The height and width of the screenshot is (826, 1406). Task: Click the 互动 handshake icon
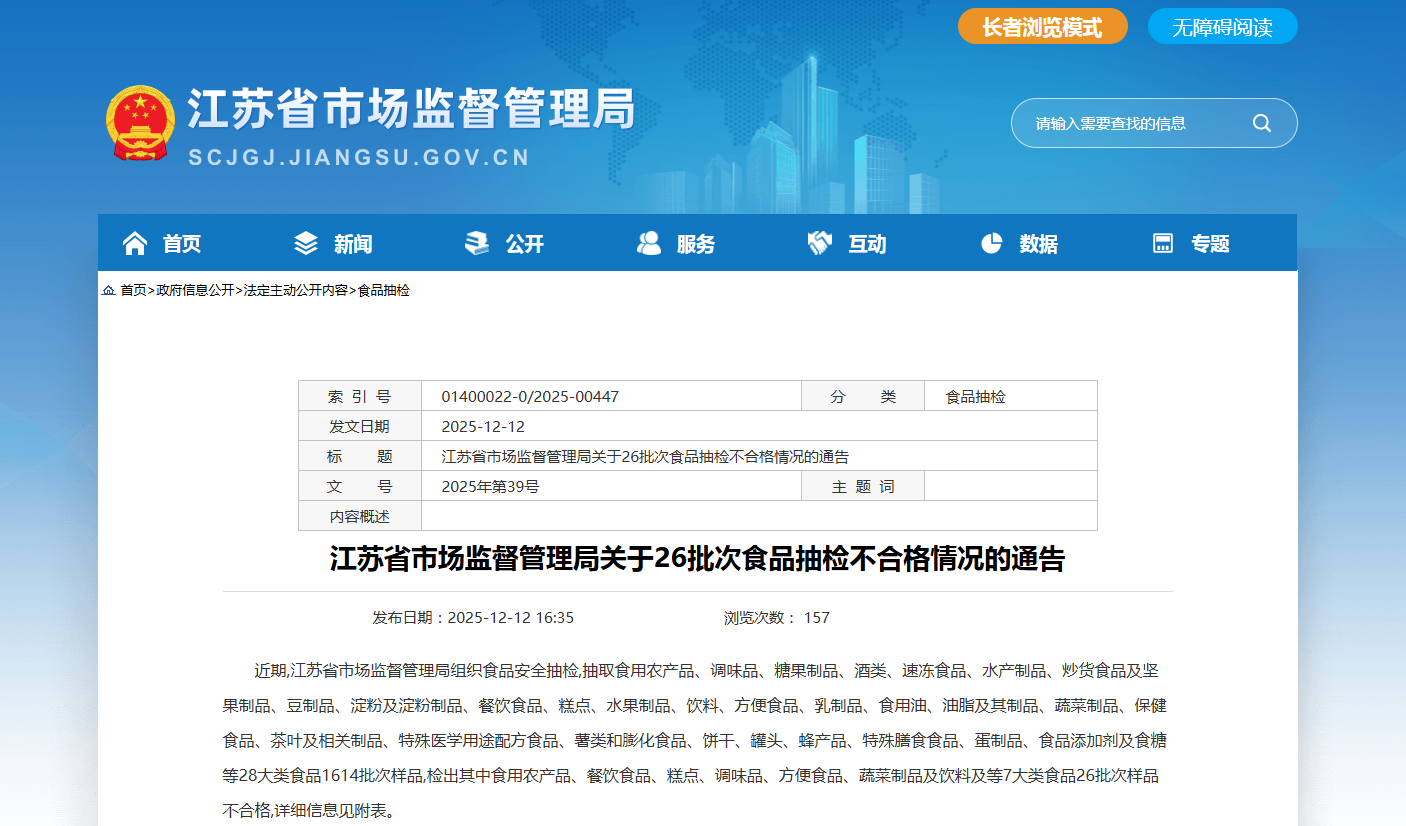(820, 243)
